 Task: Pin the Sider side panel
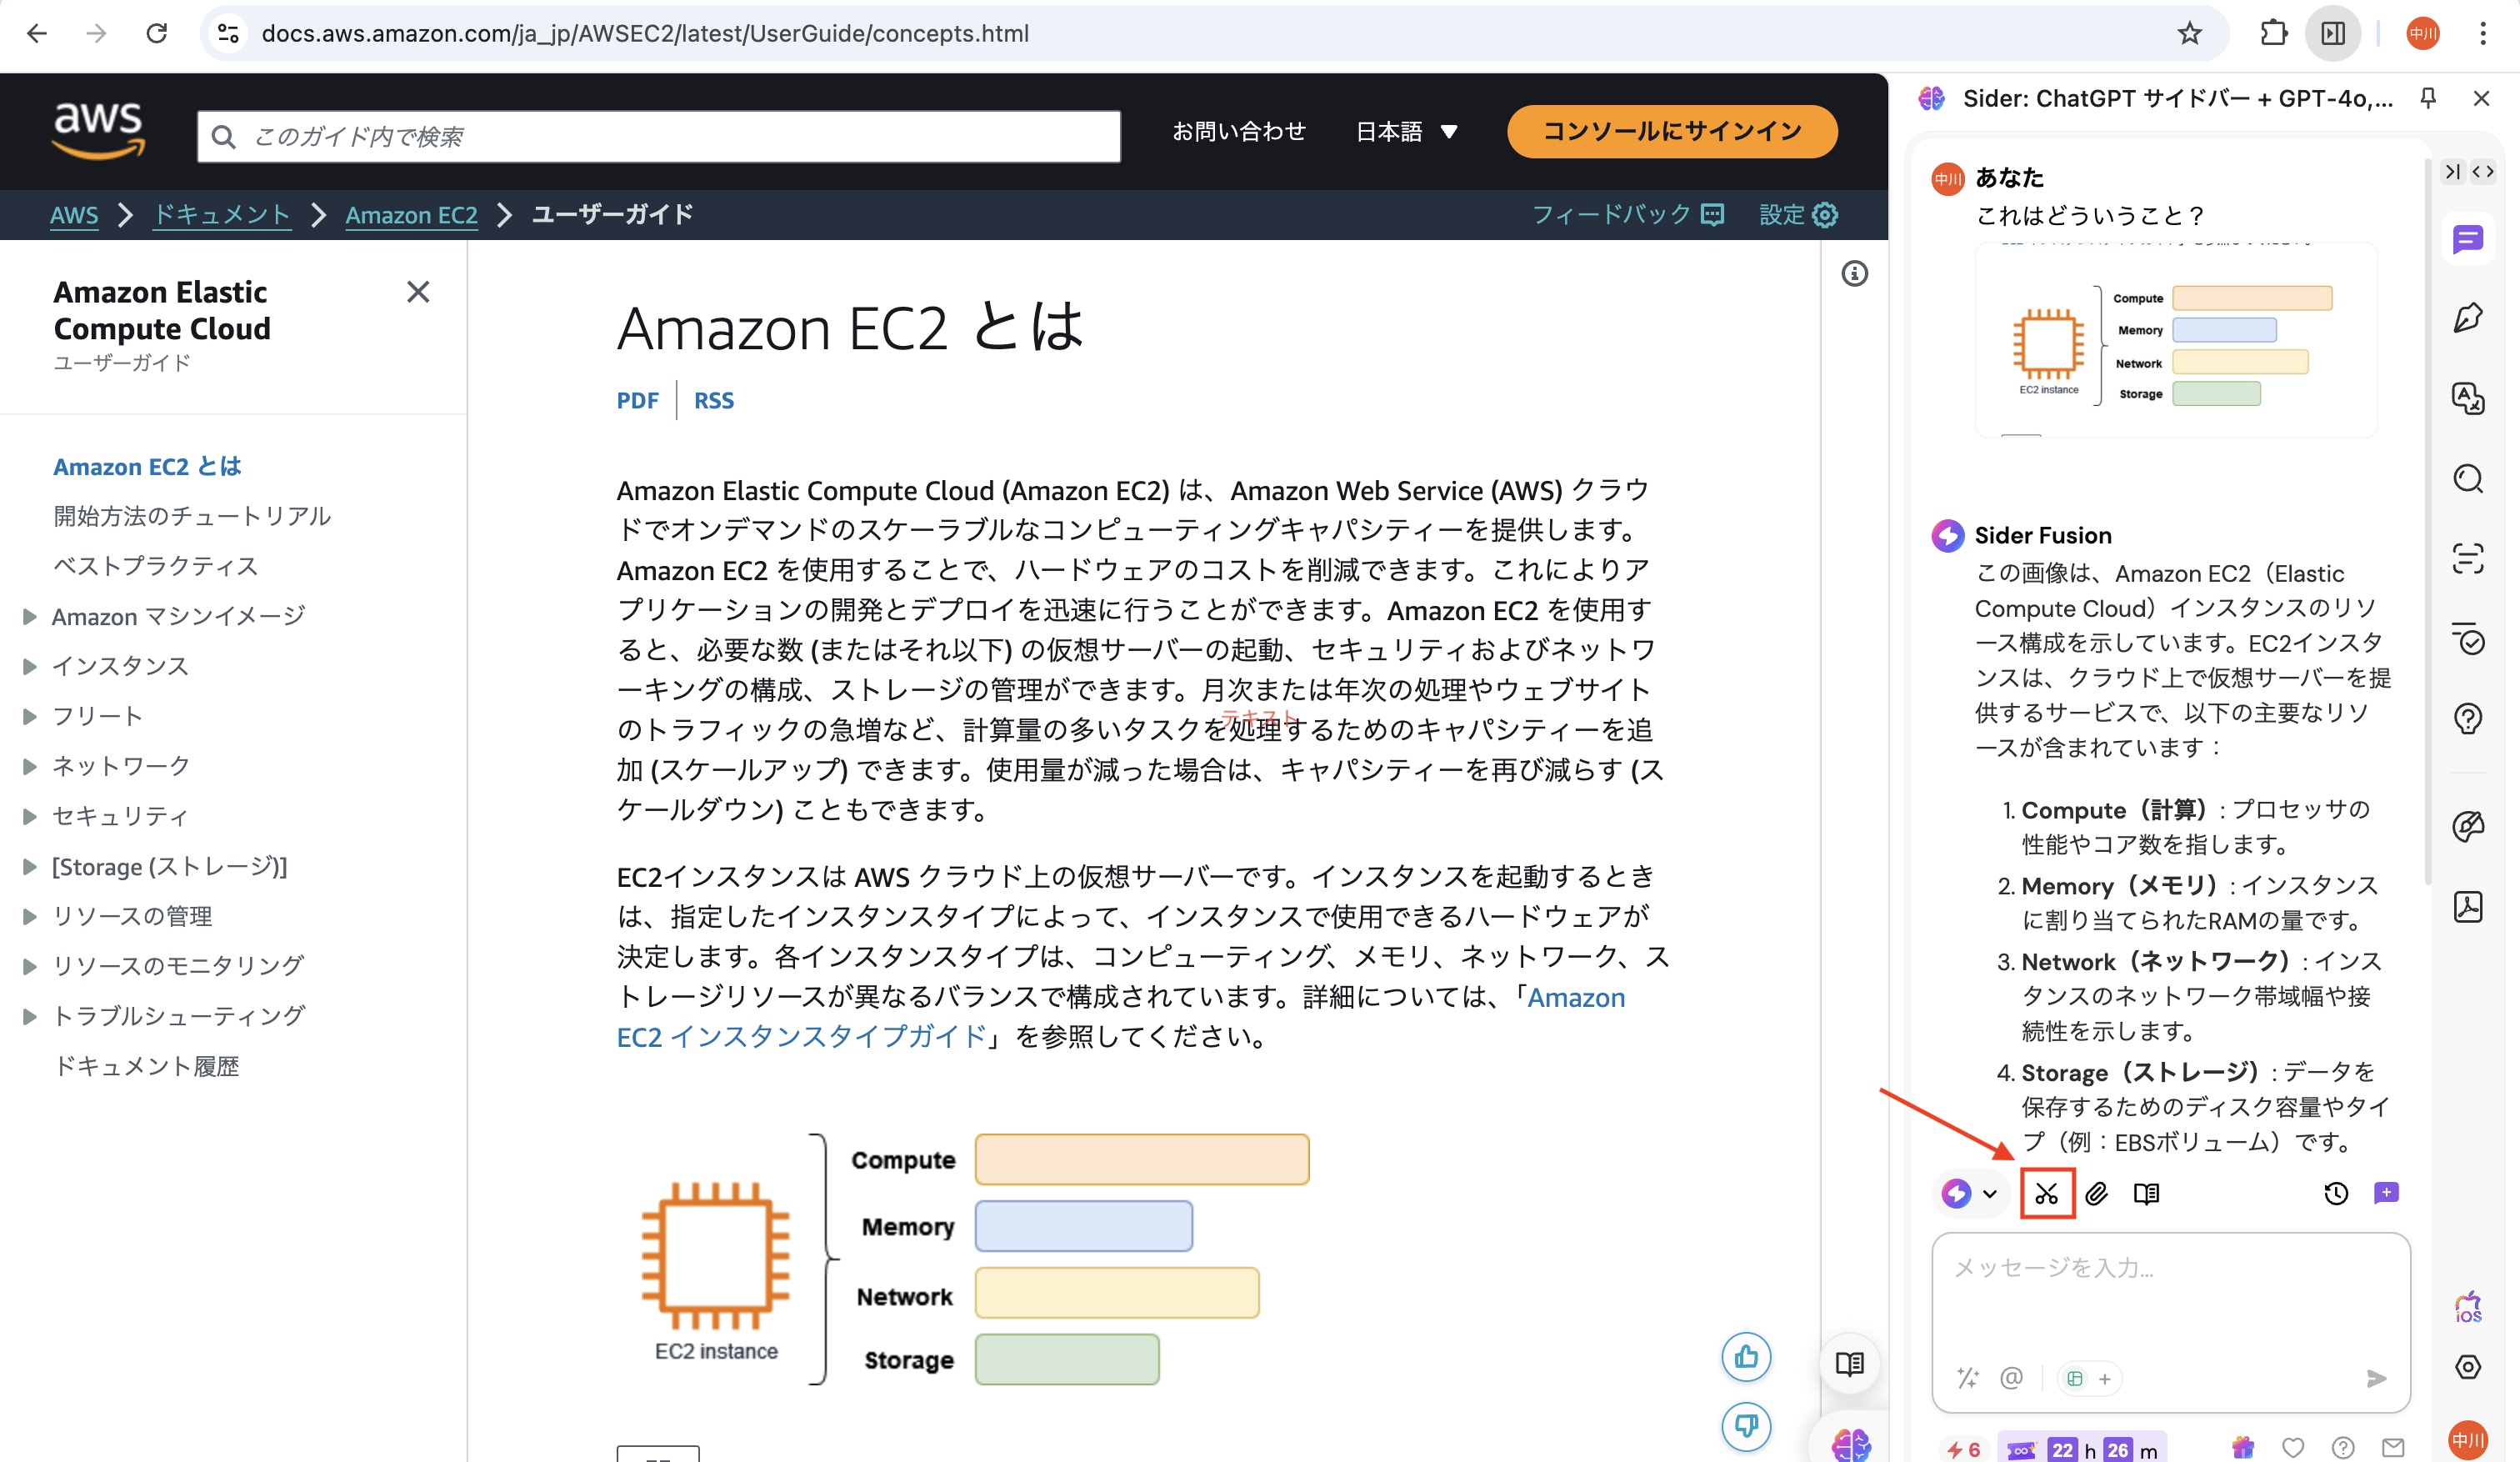coord(2428,97)
